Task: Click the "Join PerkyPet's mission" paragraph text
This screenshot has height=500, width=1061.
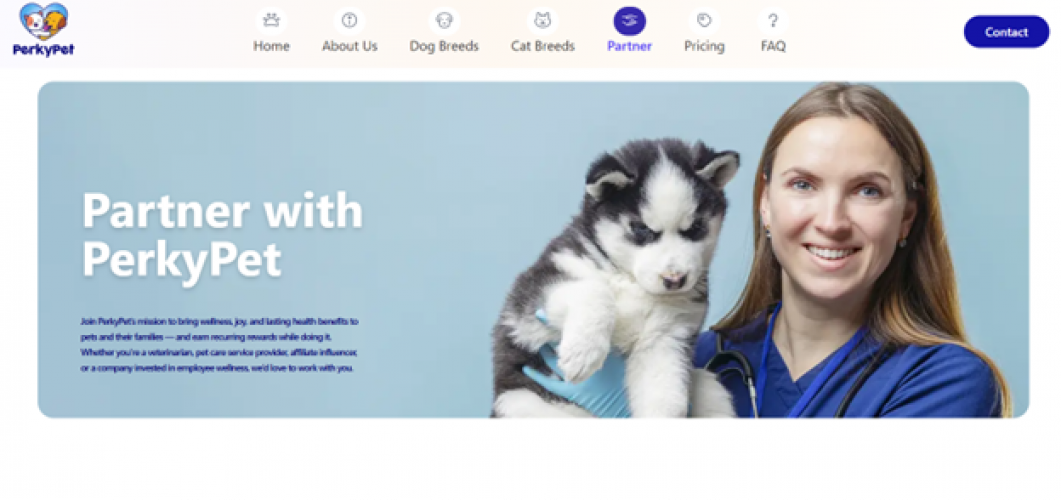Action: coord(219,345)
